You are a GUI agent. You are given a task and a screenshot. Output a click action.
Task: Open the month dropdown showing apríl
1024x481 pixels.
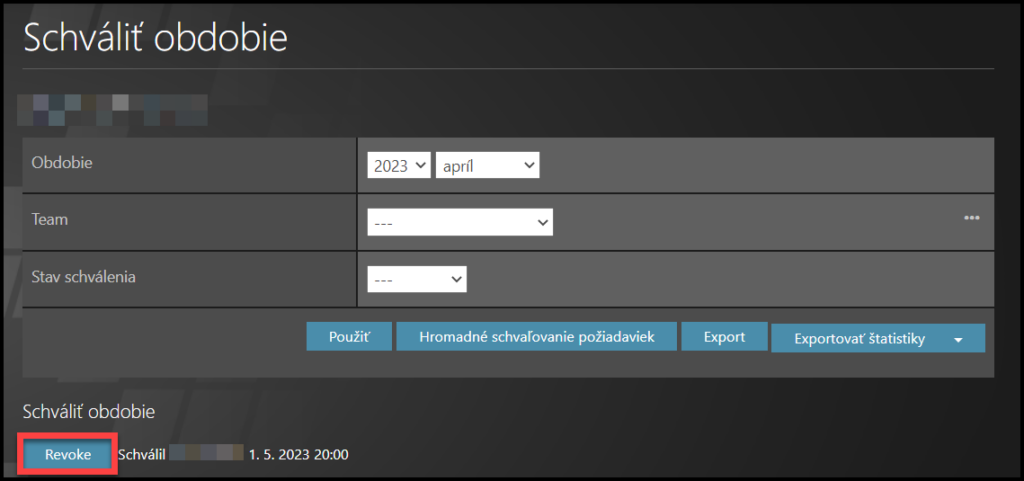coord(487,166)
